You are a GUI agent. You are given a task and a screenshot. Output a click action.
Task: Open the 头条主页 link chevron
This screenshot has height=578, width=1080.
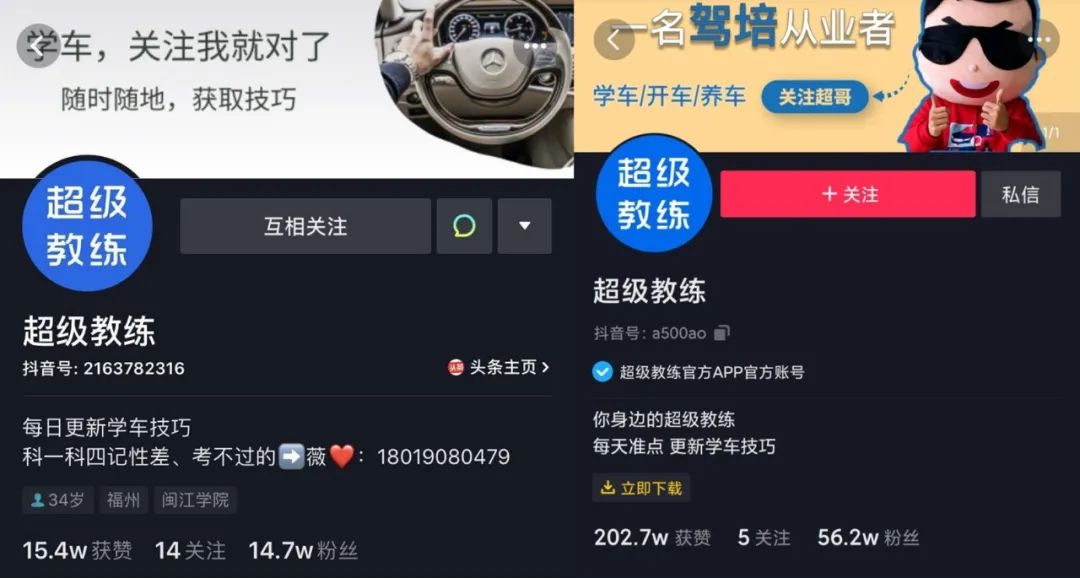(x=546, y=368)
